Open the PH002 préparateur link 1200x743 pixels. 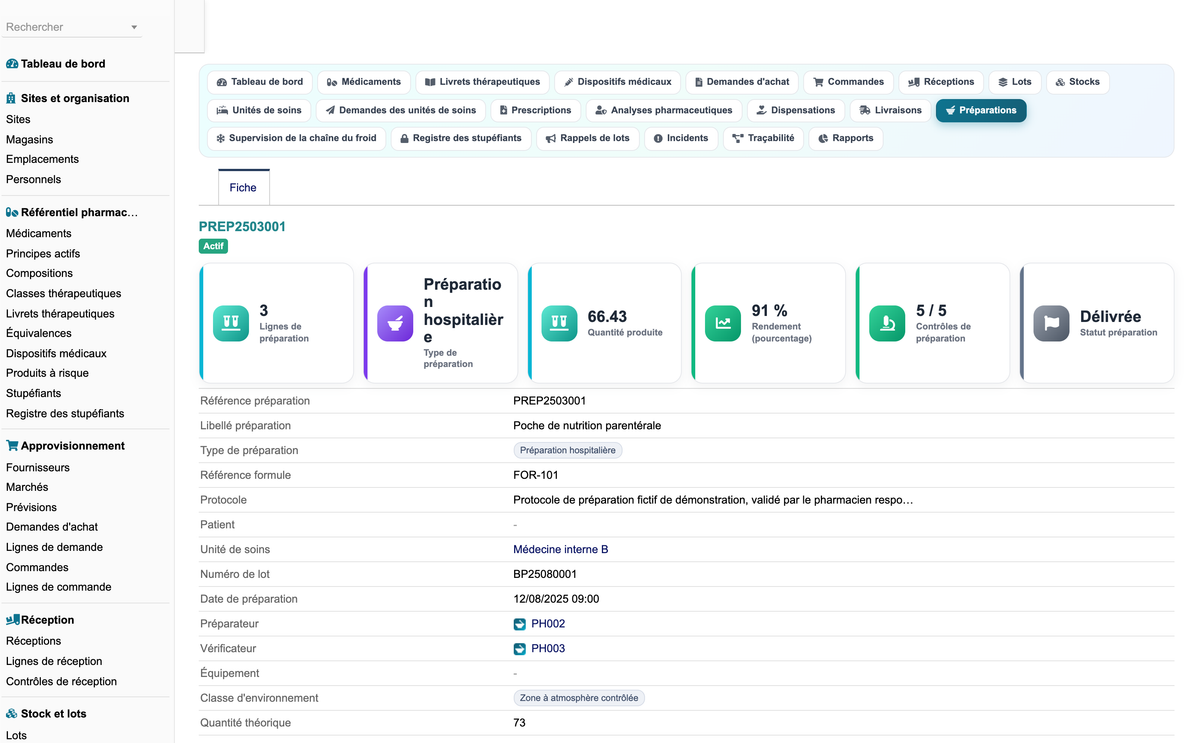tap(548, 624)
